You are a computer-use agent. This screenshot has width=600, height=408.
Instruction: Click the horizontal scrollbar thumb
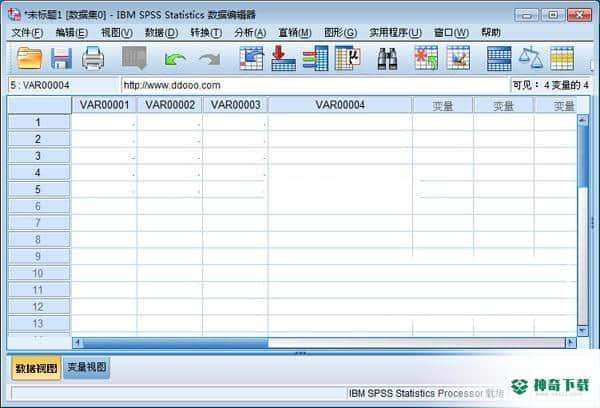[176, 343]
